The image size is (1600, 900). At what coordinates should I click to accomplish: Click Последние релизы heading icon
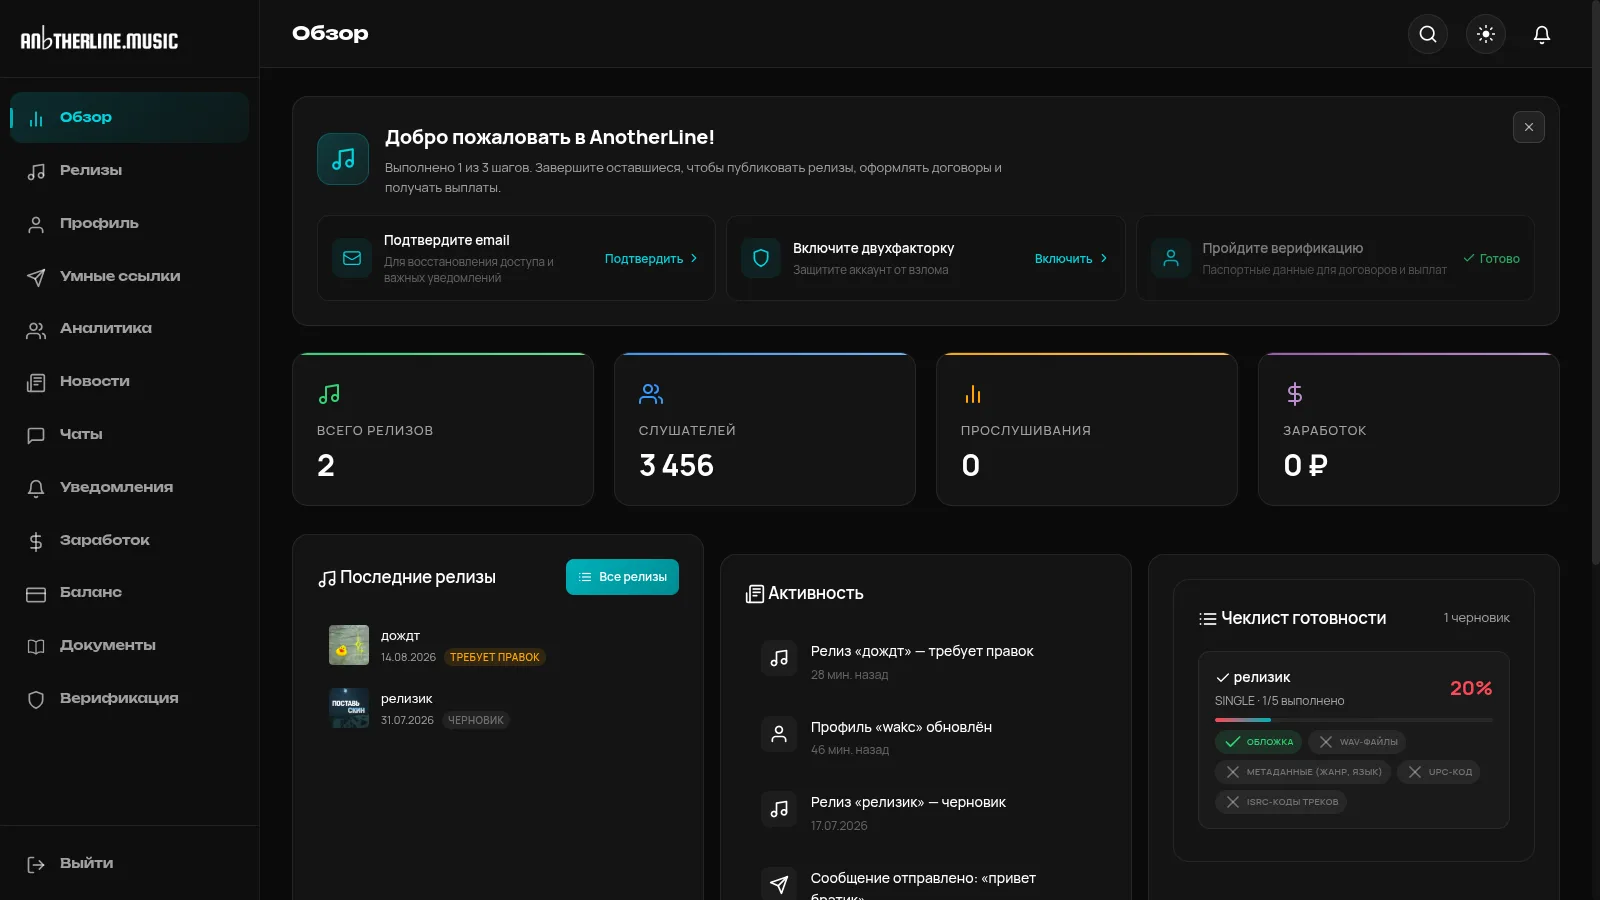[x=327, y=578]
